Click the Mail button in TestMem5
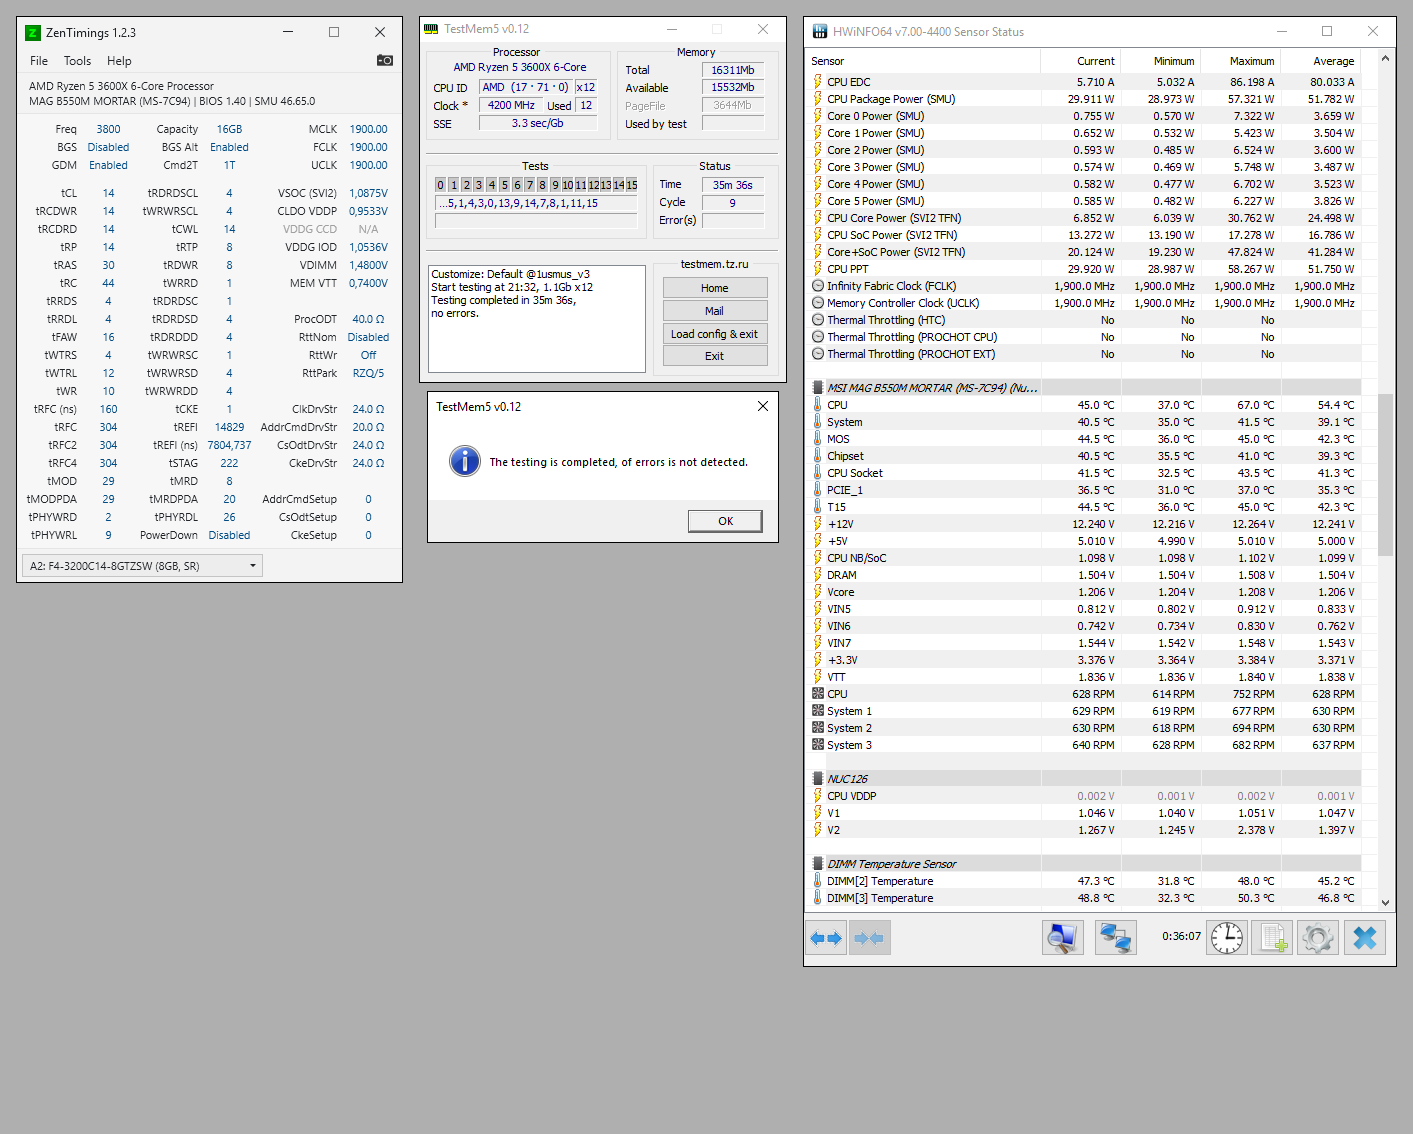 click(x=715, y=311)
